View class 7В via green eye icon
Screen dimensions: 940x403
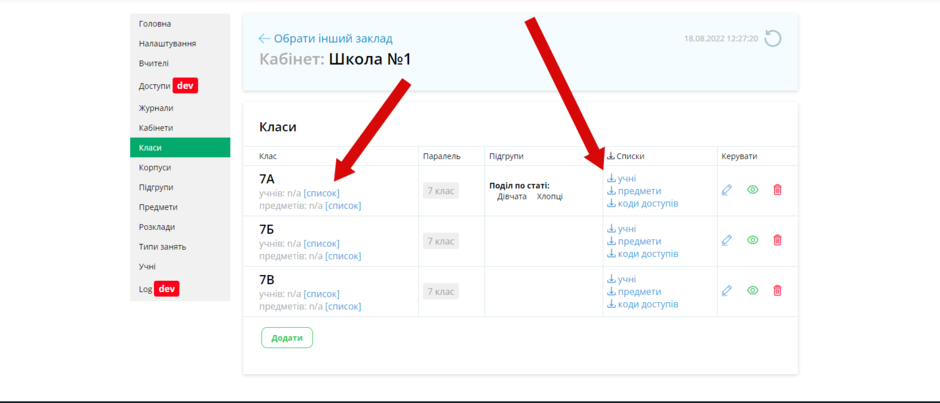(x=753, y=291)
